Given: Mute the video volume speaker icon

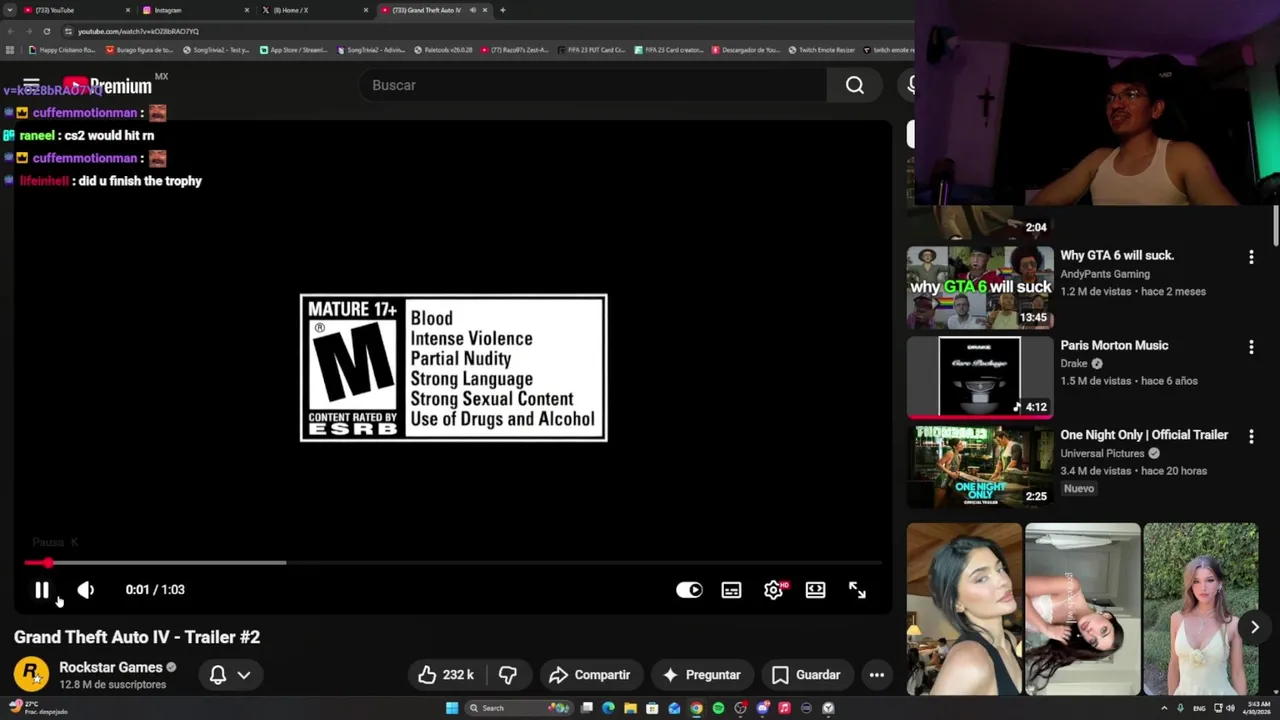Looking at the screenshot, I should point(86,590).
